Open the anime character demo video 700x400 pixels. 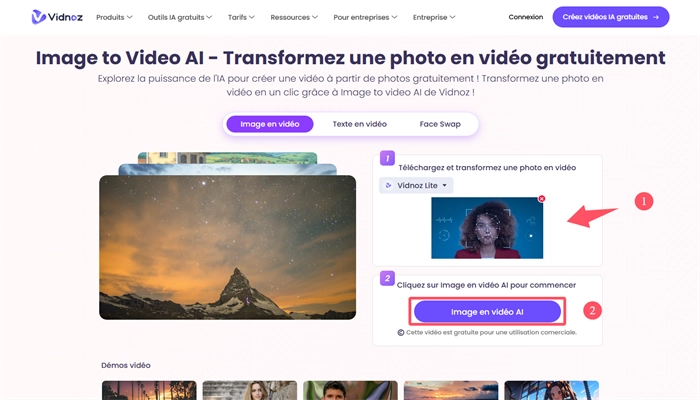tap(552, 390)
